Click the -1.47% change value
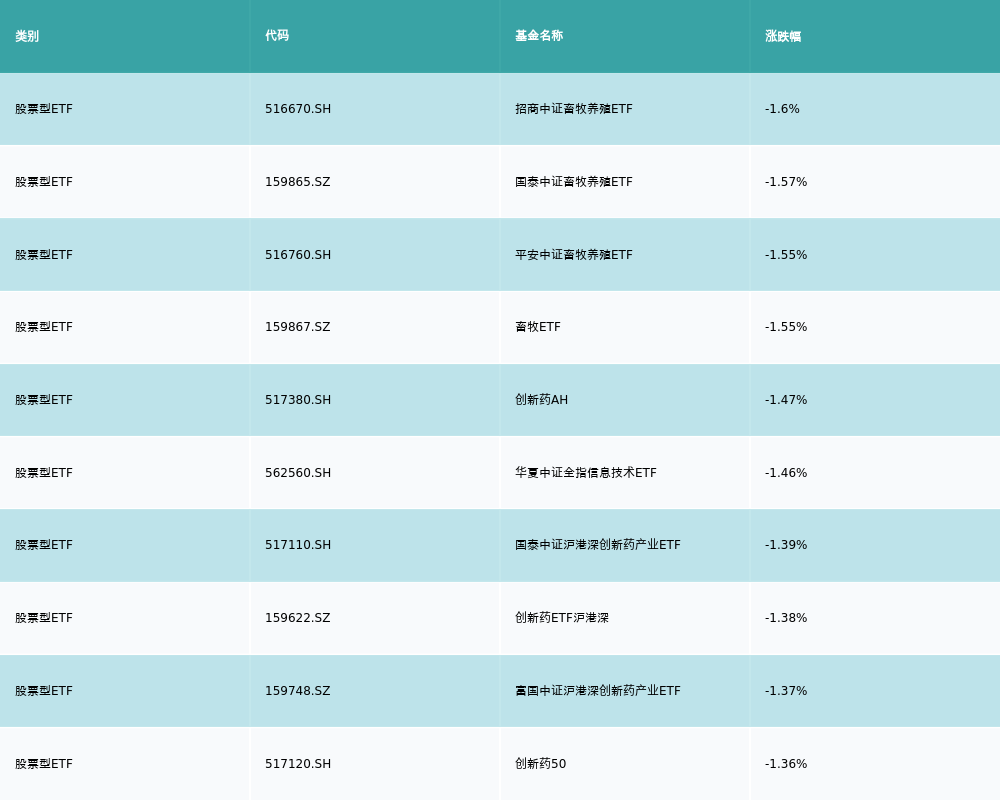This screenshot has width=1000, height=800. pos(786,400)
